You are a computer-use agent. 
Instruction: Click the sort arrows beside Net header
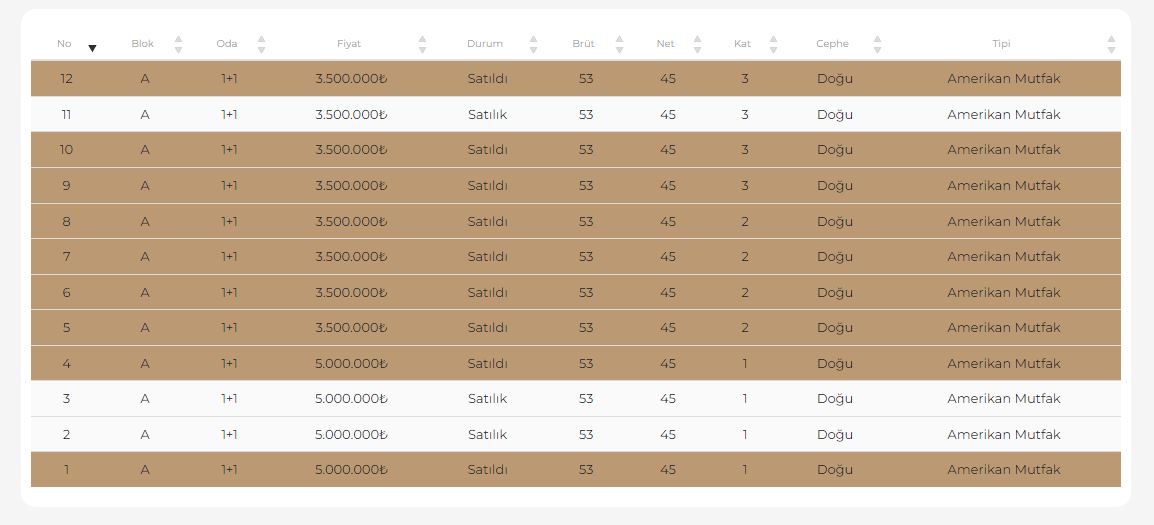697,44
